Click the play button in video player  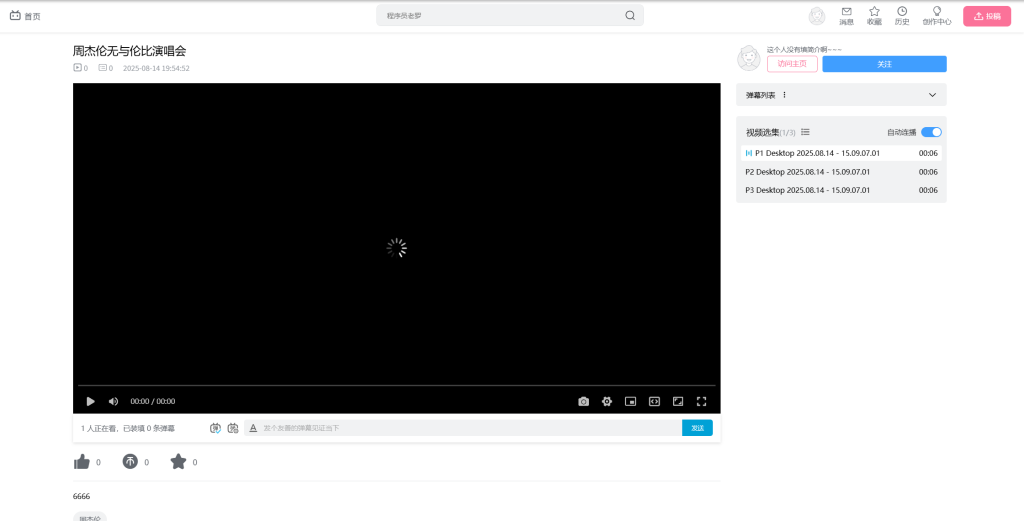pos(90,401)
